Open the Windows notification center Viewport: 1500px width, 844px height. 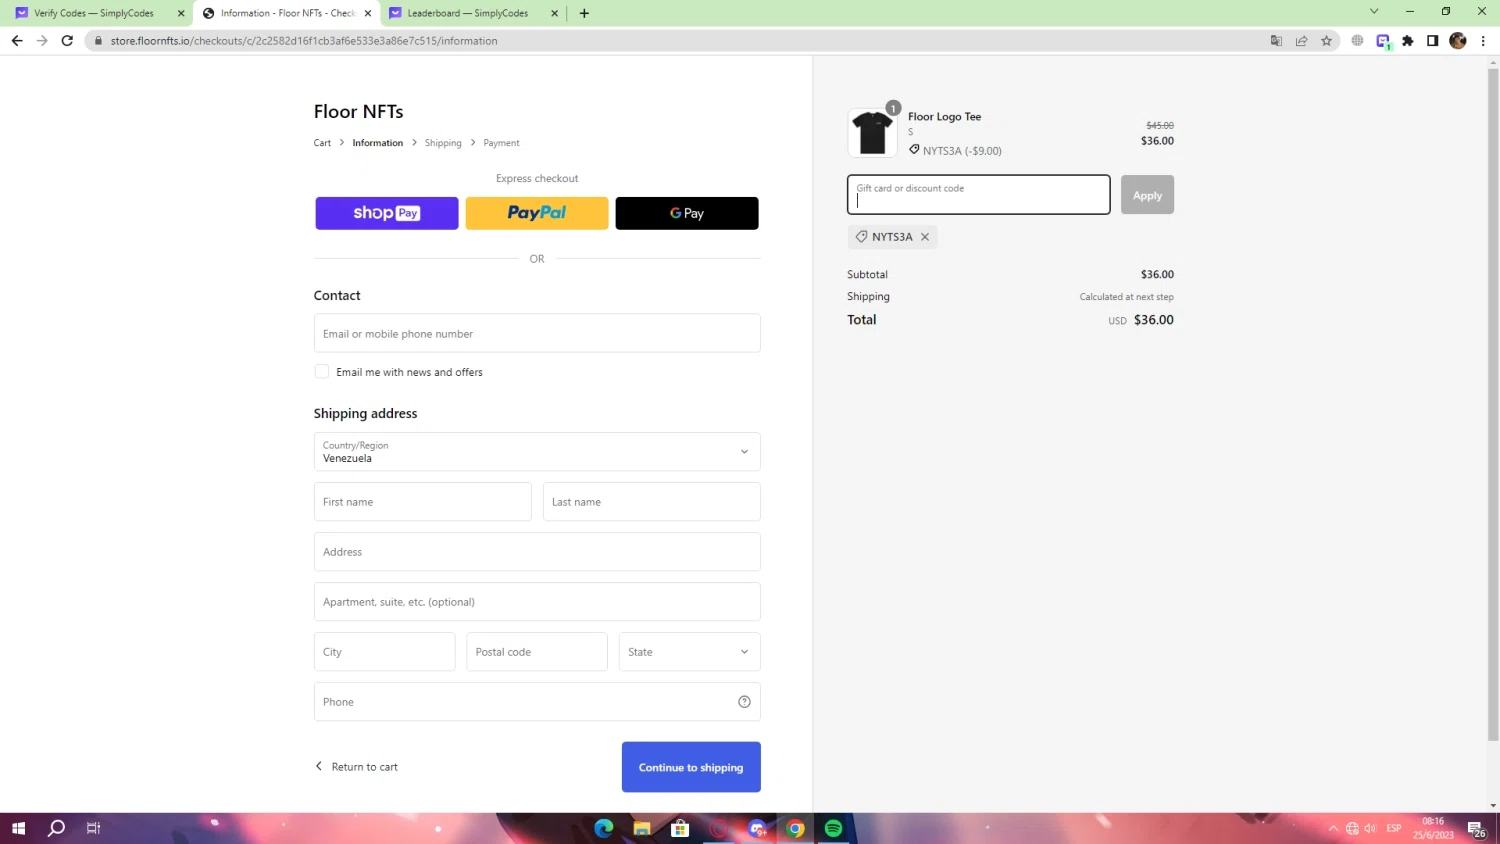pyautogui.click(x=1476, y=829)
